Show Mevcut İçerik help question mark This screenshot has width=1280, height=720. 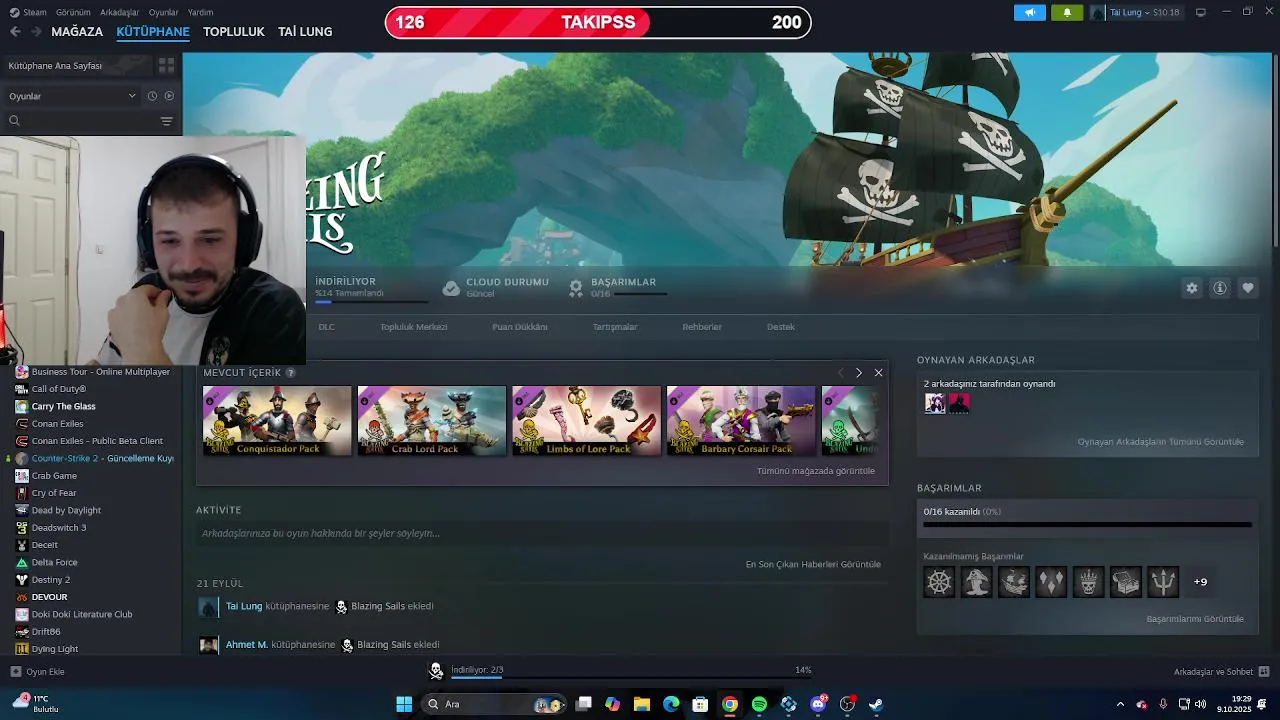[291, 373]
